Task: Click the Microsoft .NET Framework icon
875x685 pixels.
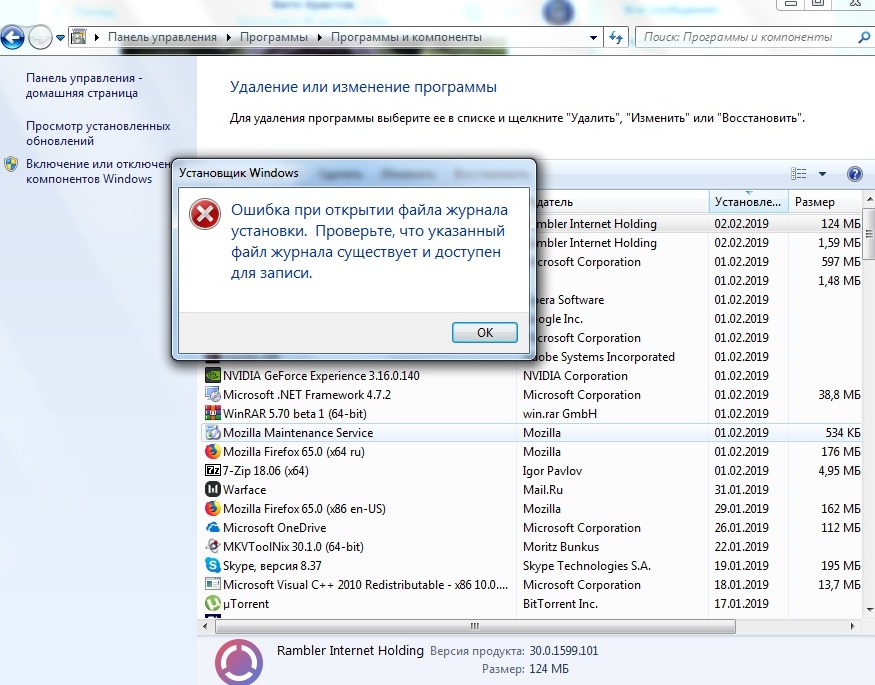Action: point(213,394)
